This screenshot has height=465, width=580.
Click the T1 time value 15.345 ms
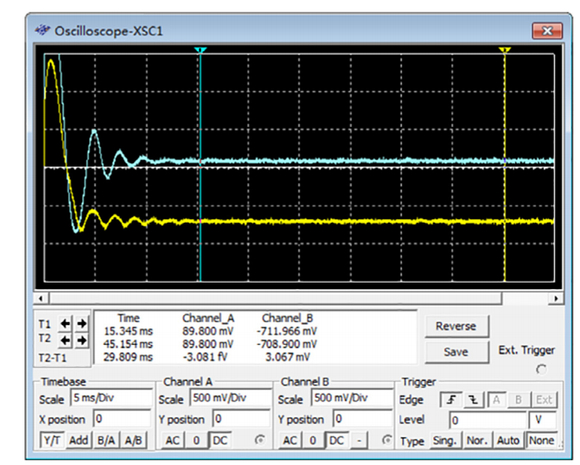[128, 331]
